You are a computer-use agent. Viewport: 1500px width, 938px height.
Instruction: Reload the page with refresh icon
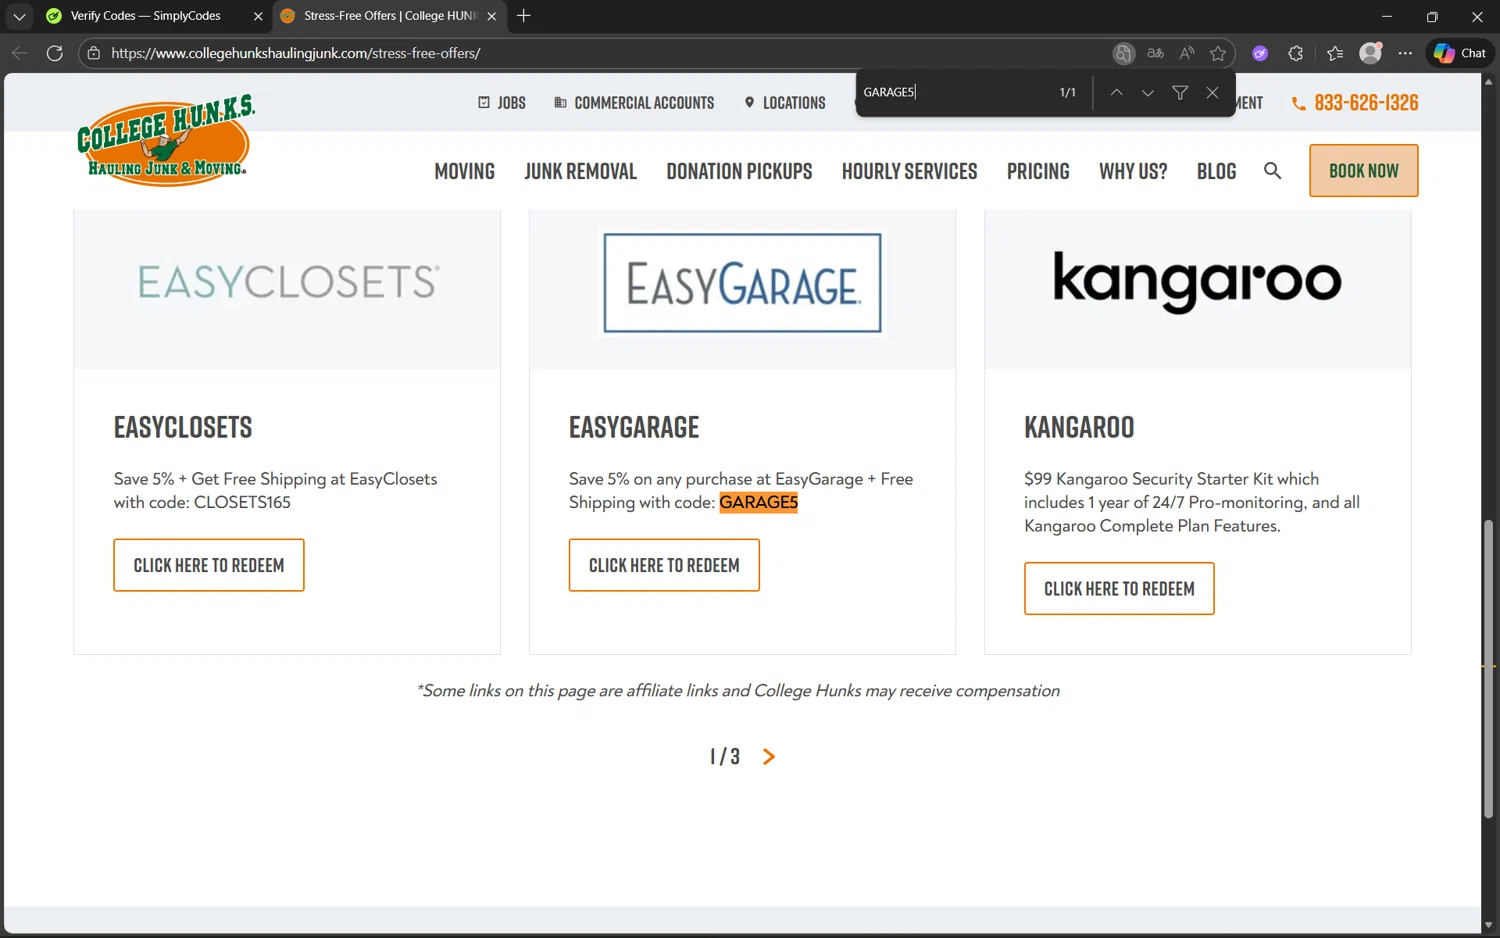[55, 53]
